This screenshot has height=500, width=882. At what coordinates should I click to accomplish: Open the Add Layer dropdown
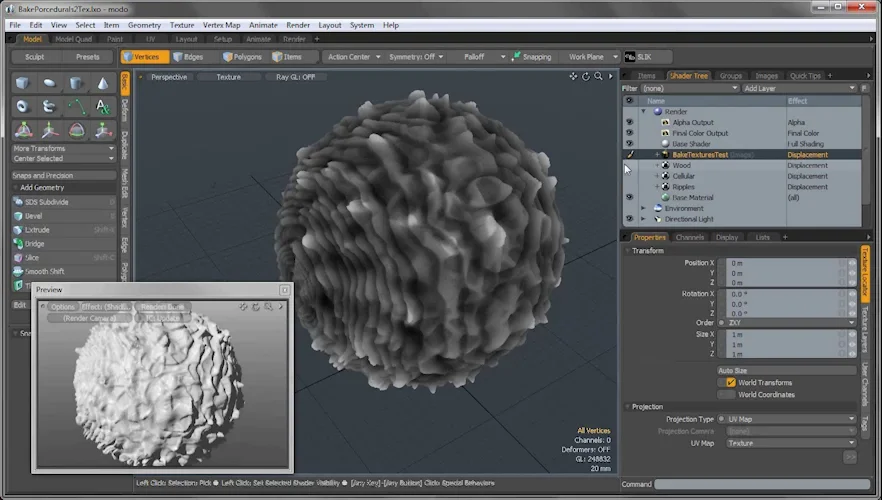click(799, 88)
